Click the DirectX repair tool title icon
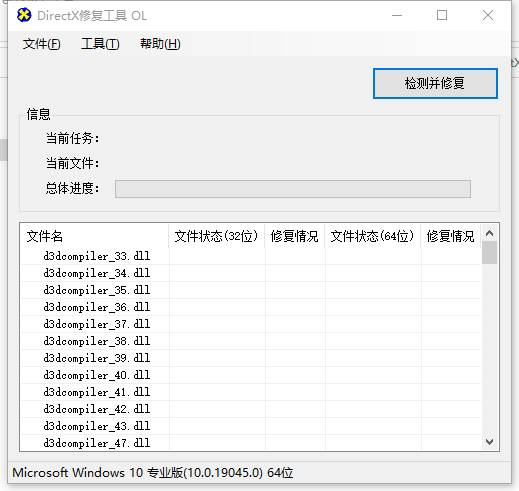The height and width of the screenshot is (491, 519). (x=24, y=15)
